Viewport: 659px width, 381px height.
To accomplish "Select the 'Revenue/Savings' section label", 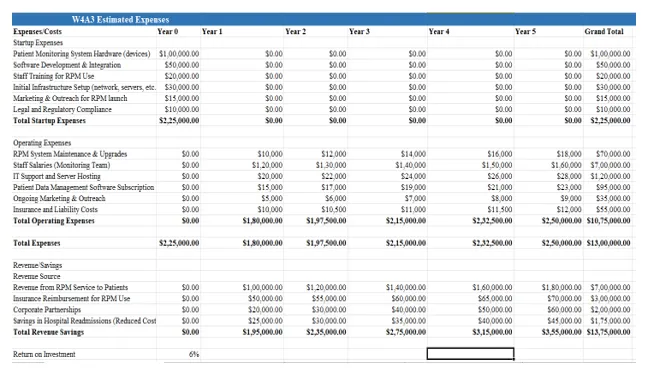I will tap(37, 265).
